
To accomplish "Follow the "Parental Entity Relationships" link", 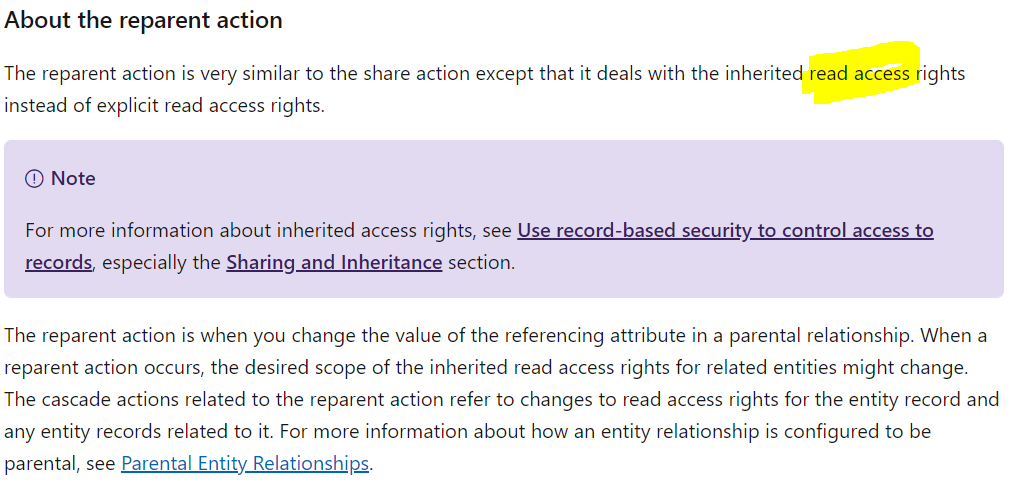I will coord(245,464).
